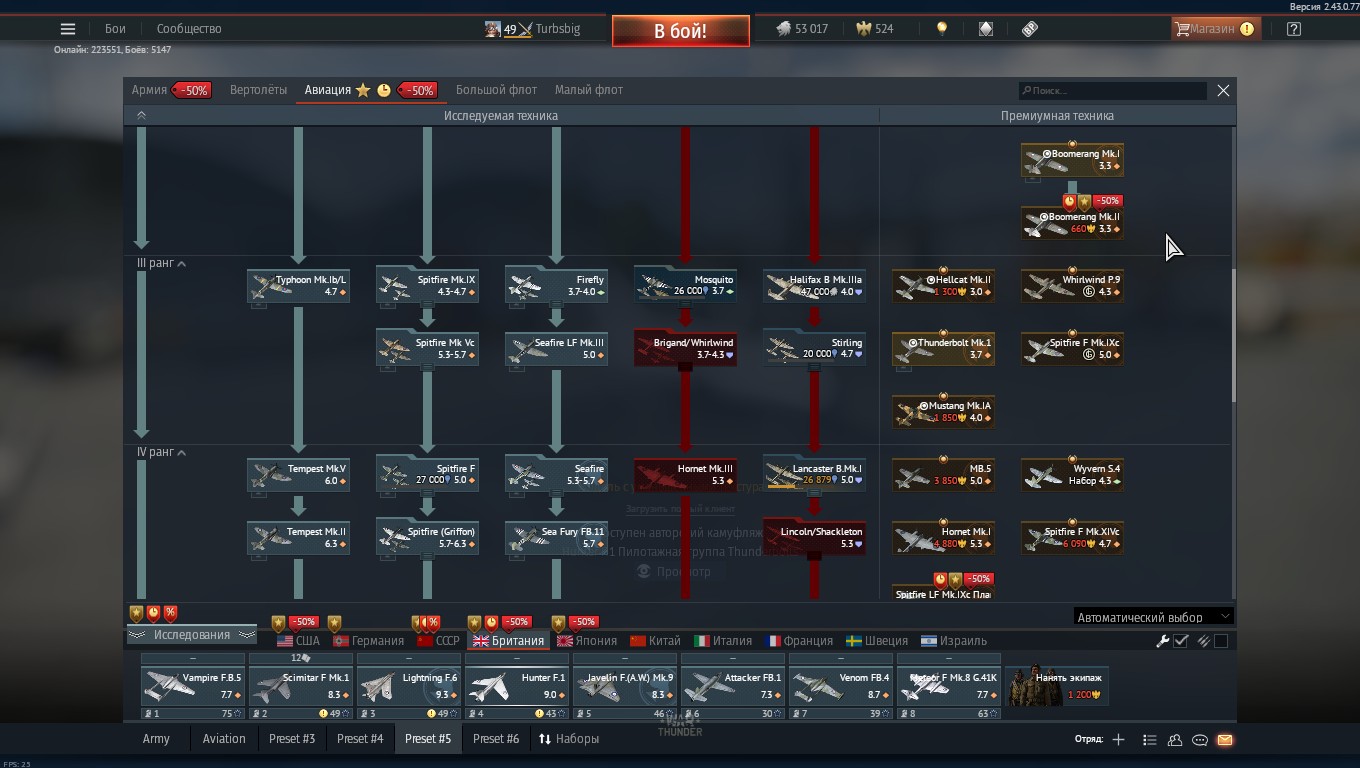Click the research tree vertical scrollbar
This screenshot has width=1360, height=768.
tap(1233, 335)
